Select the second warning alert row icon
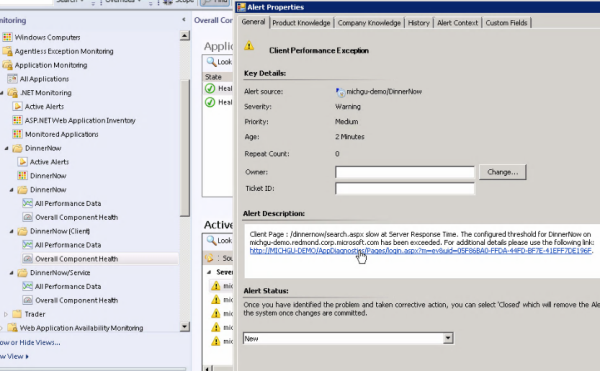Viewport: 600px width, 371px height. click(216, 299)
